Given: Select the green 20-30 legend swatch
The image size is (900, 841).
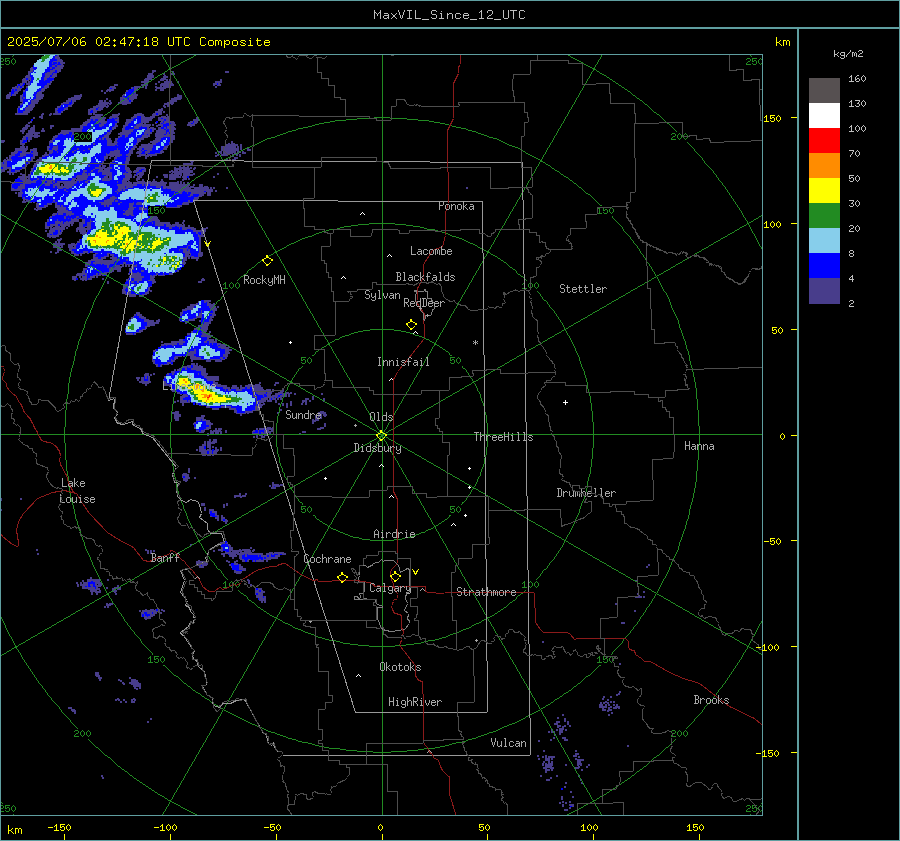Looking at the screenshot, I should pos(824,215).
